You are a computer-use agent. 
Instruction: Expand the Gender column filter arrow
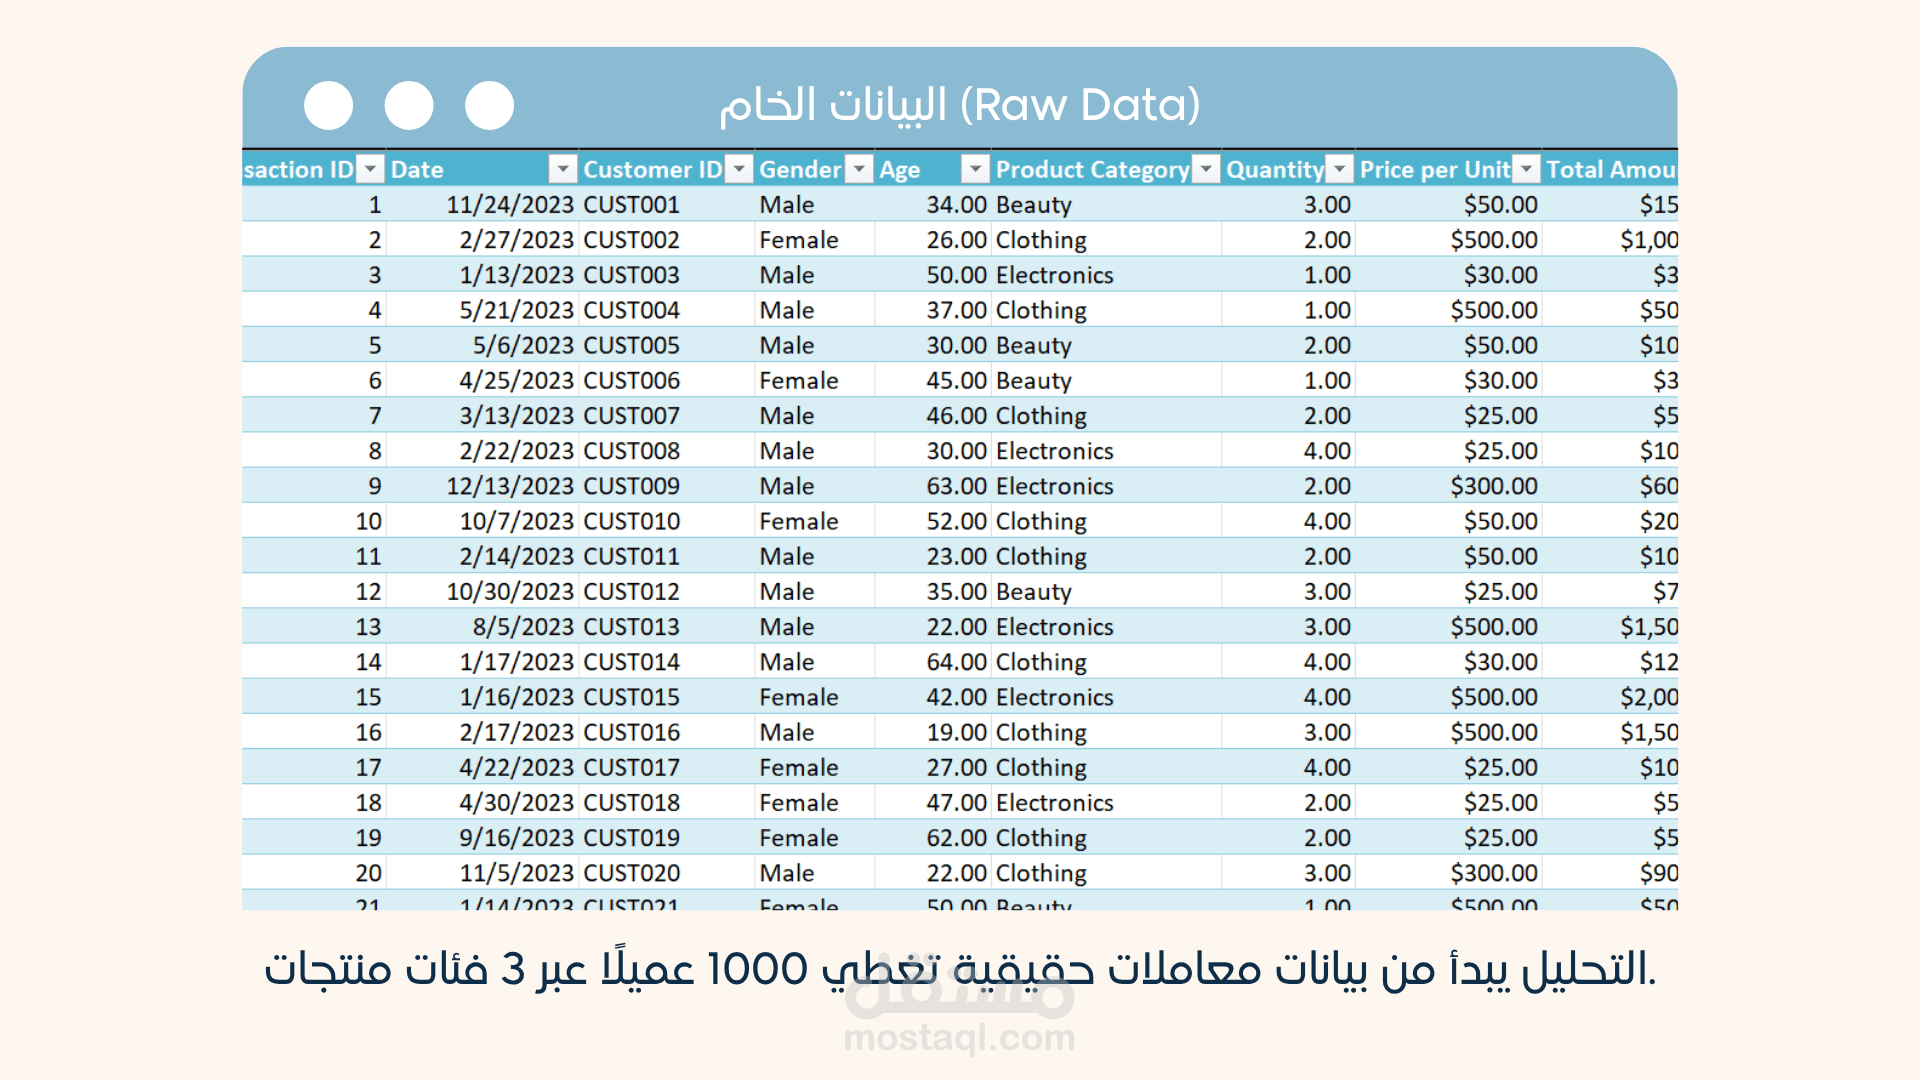pyautogui.click(x=859, y=169)
